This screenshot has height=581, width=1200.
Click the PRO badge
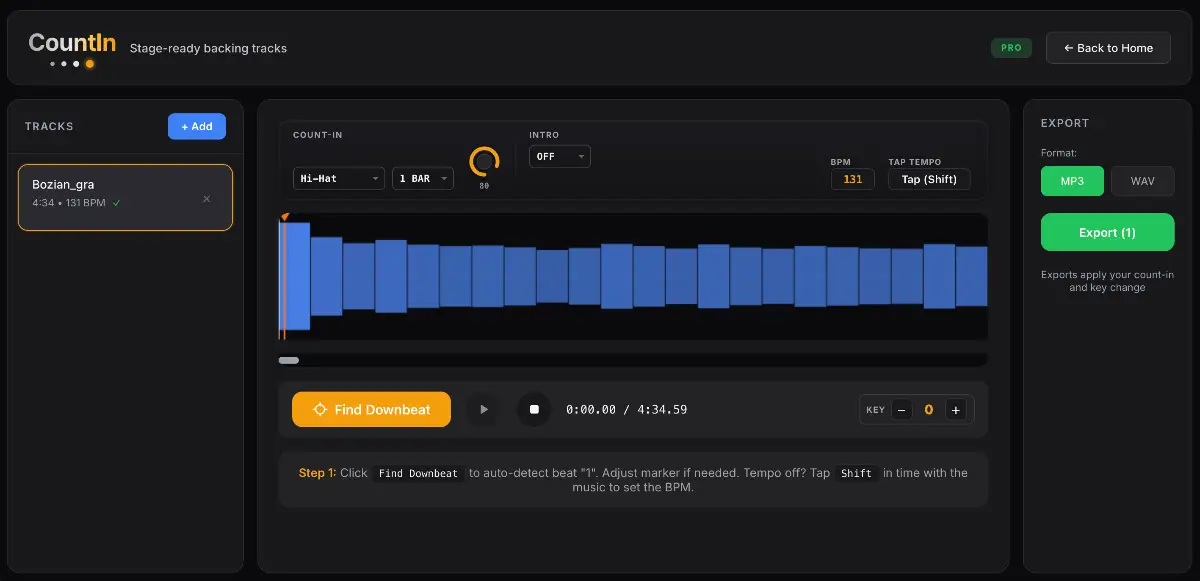coord(1011,48)
